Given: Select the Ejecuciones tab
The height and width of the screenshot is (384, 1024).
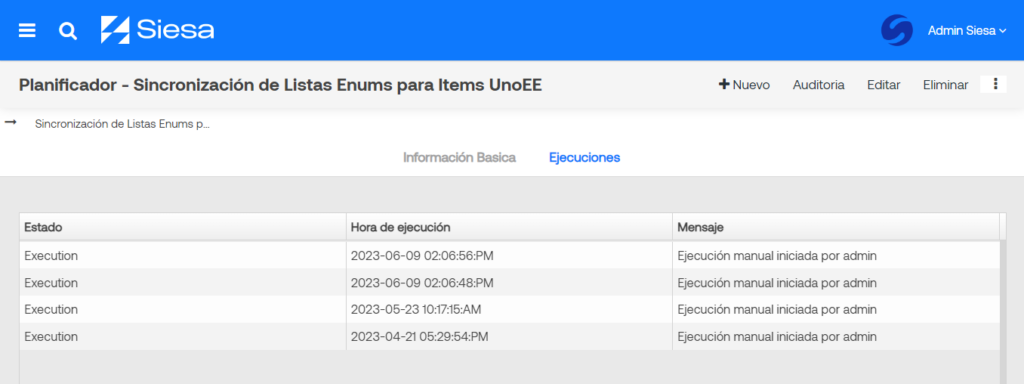Looking at the screenshot, I should [584, 157].
